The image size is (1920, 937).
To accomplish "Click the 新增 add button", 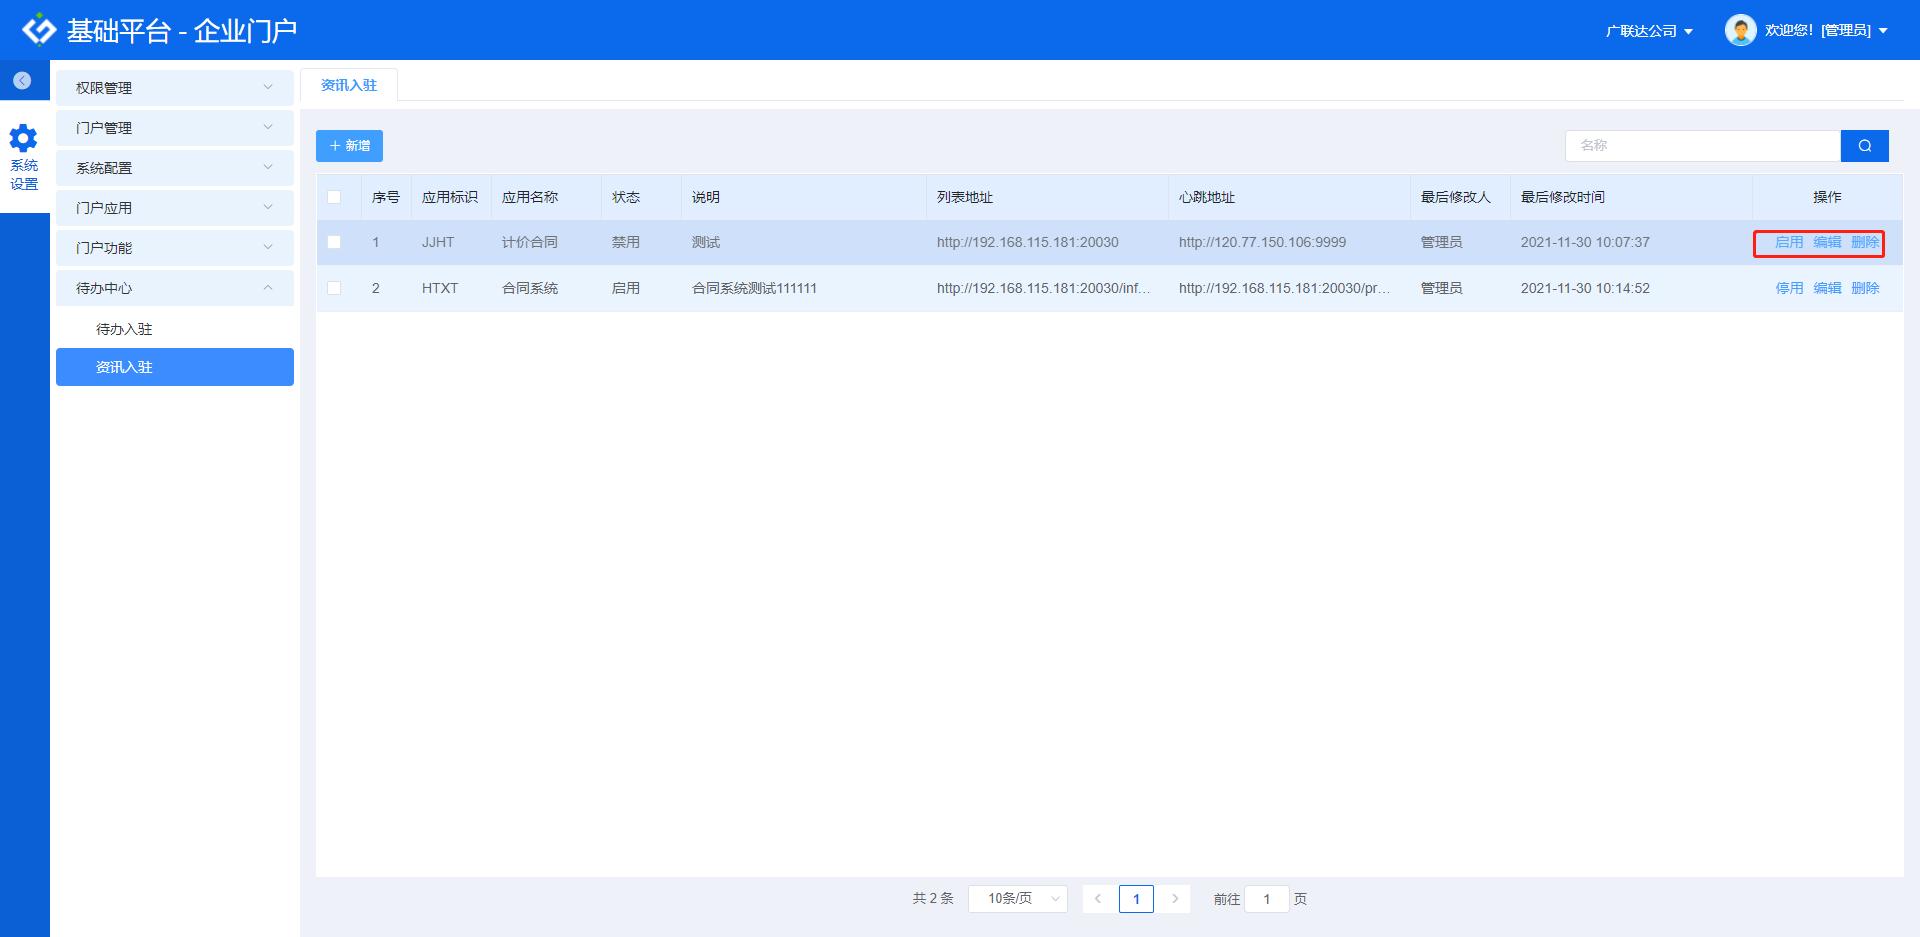I will click(x=349, y=146).
